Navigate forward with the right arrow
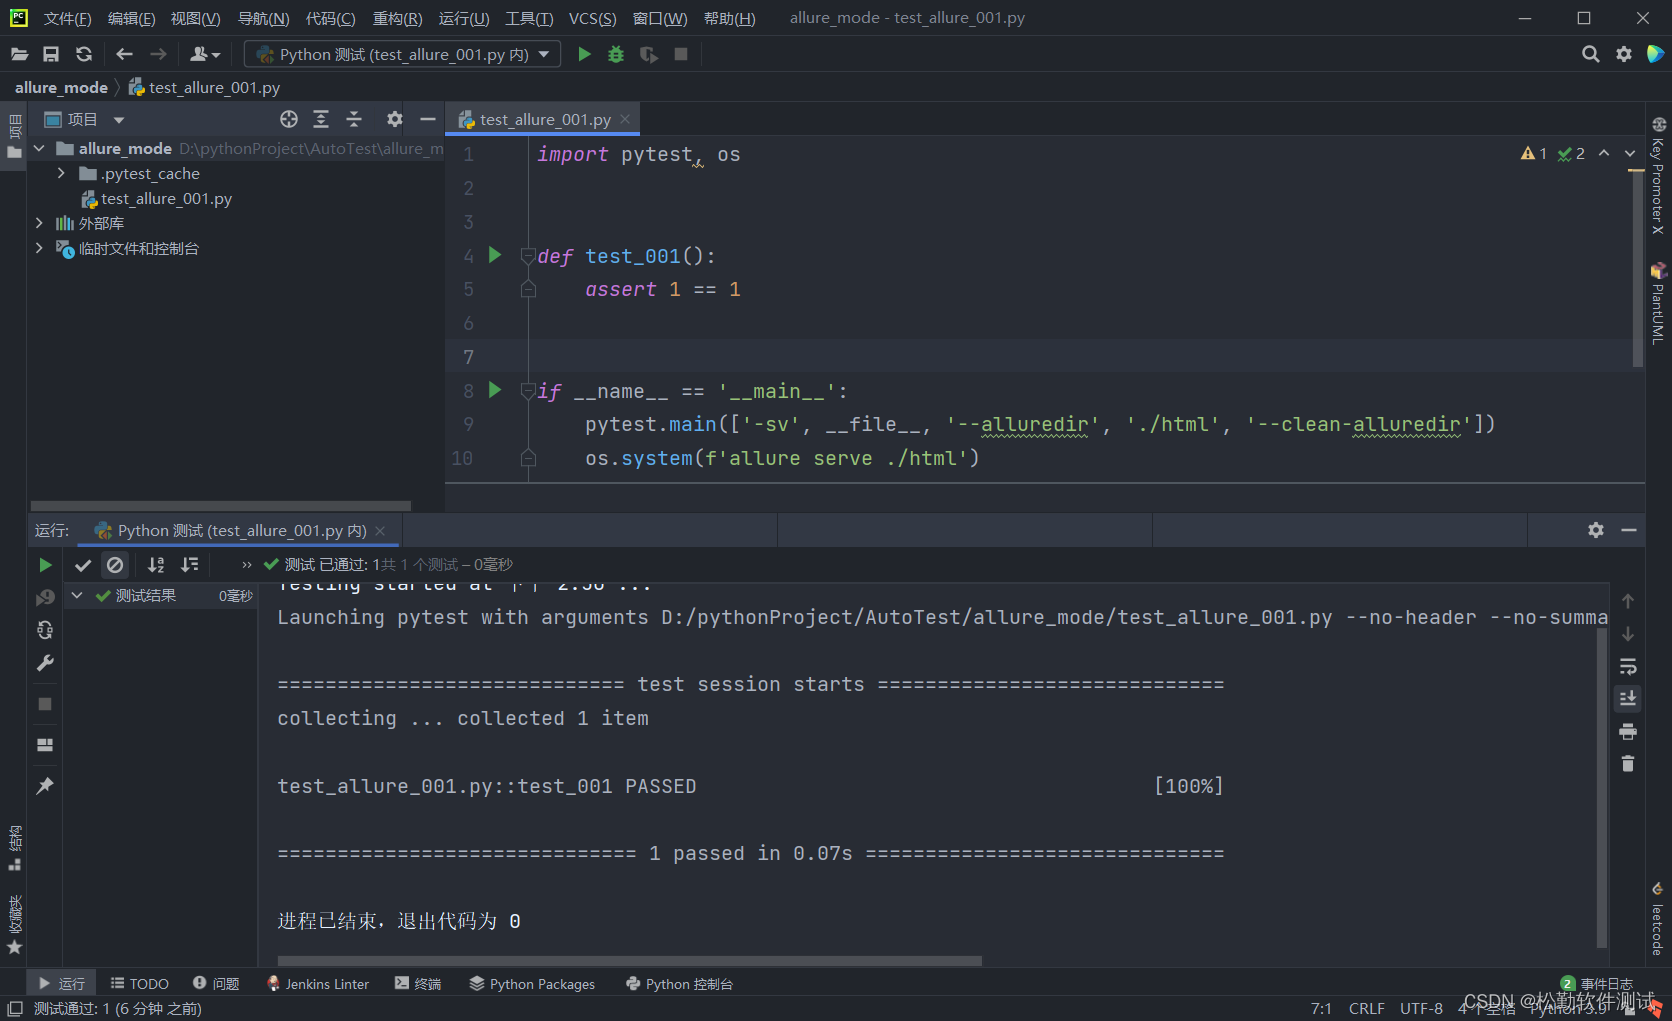 point(158,54)
